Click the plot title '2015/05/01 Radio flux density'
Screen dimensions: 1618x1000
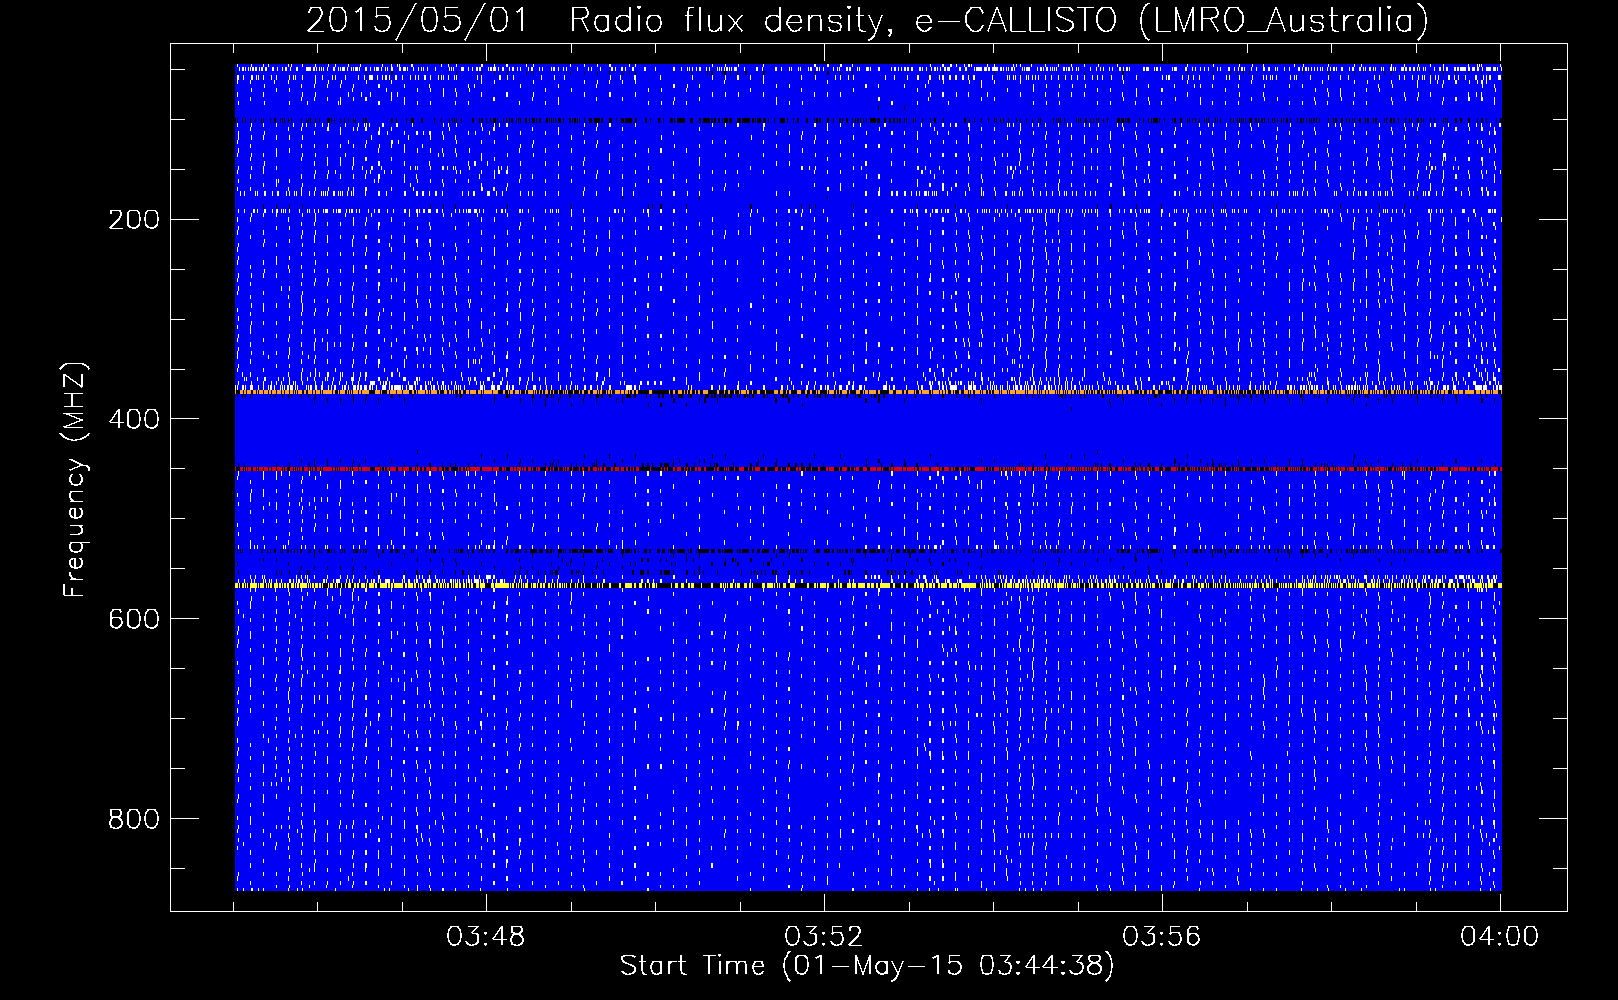click(867, 20)
